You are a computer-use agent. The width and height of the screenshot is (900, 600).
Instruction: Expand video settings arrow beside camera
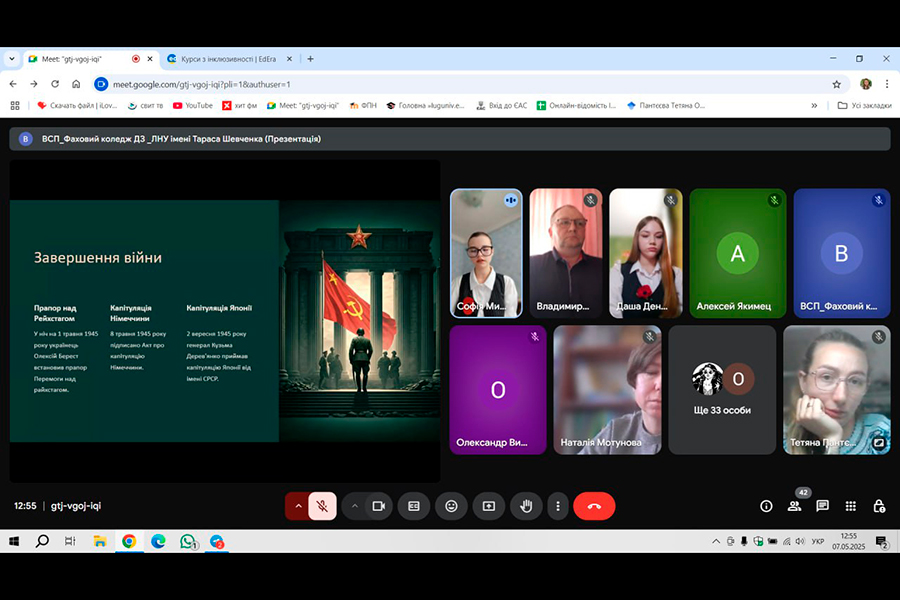point(355,506)
